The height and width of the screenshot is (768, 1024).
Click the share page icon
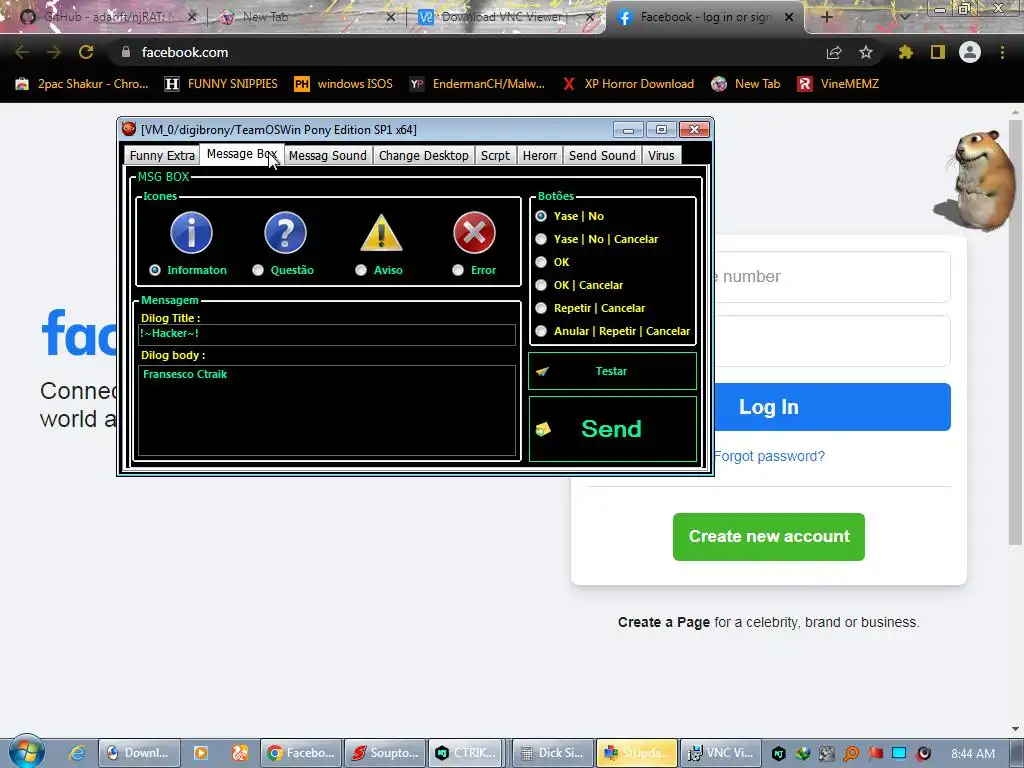(x=834, y=53)
